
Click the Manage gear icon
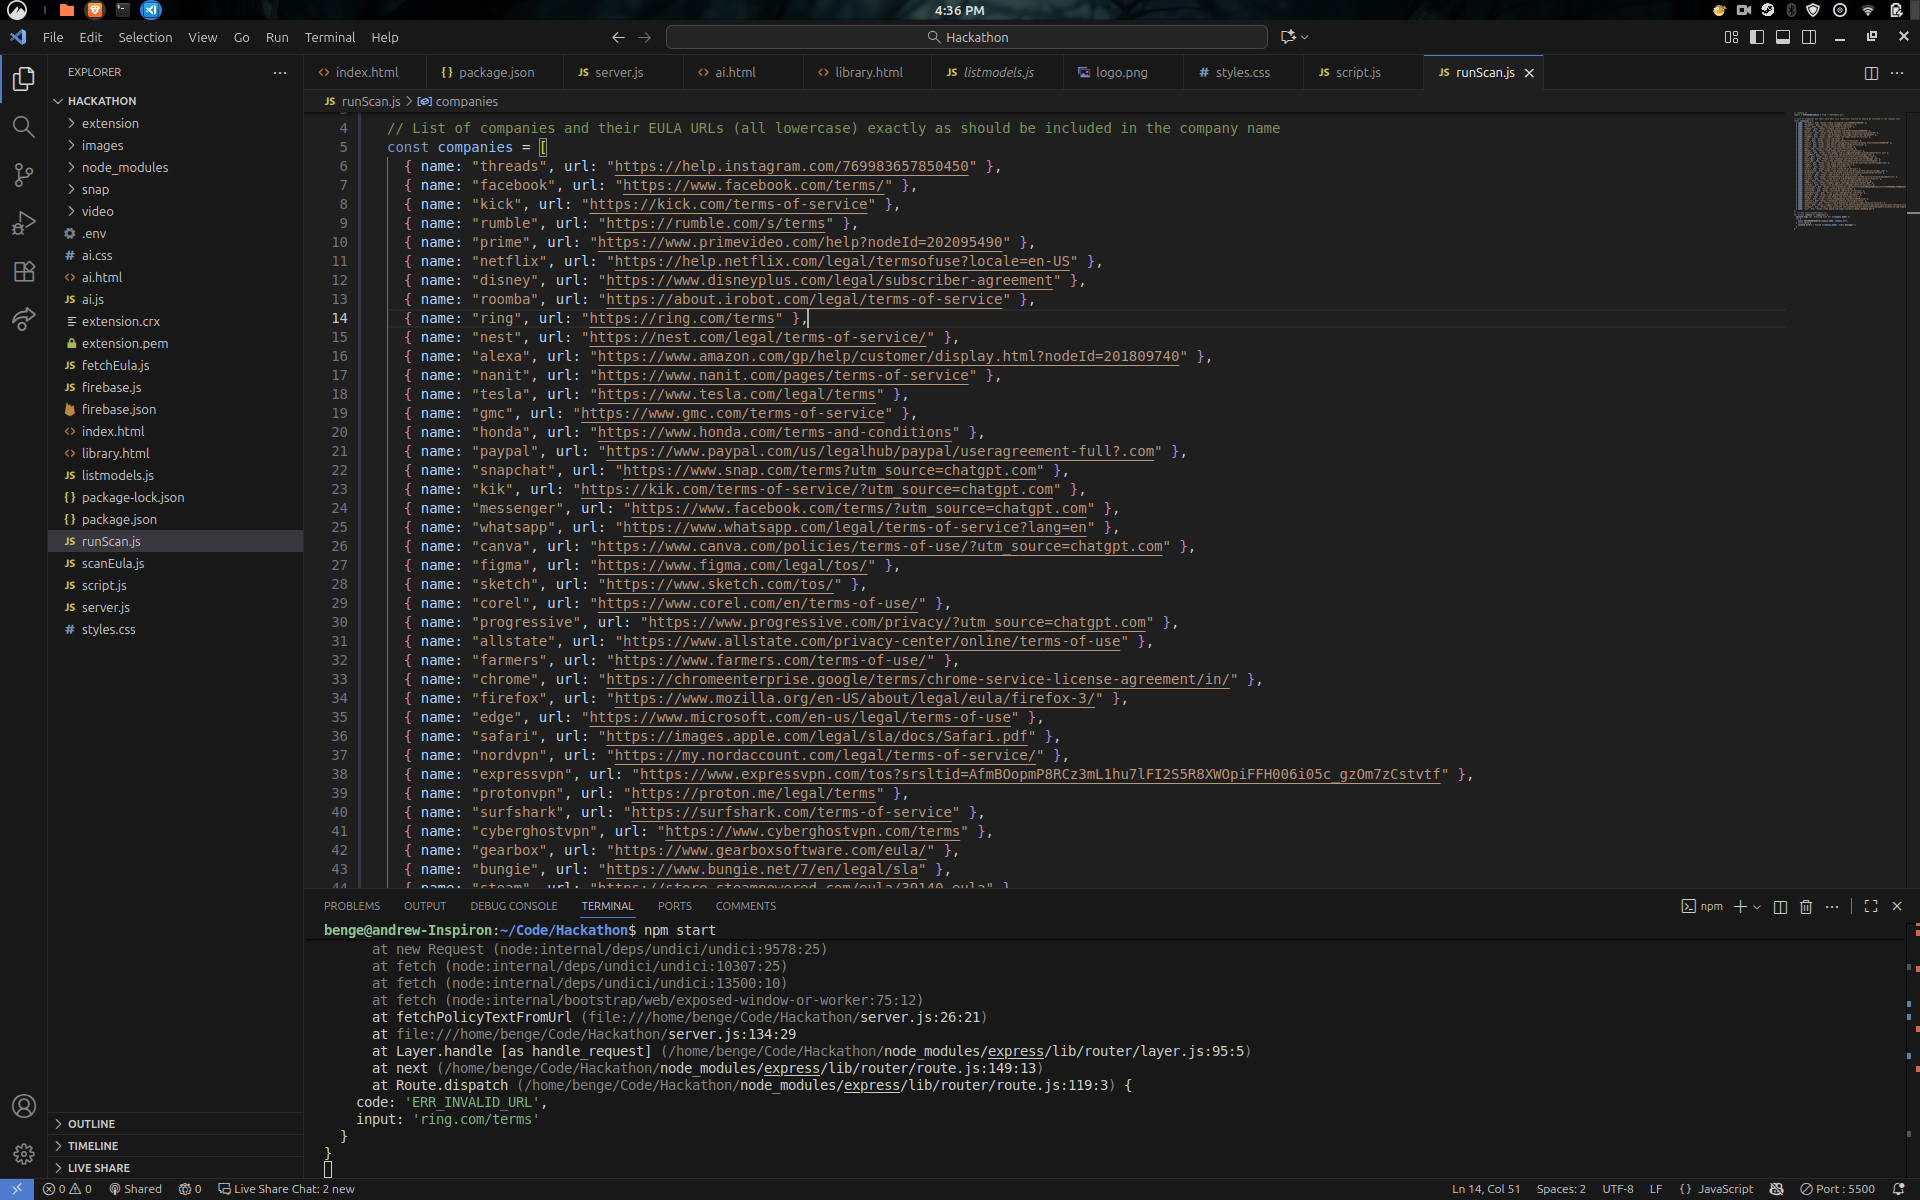(24, 1154)
